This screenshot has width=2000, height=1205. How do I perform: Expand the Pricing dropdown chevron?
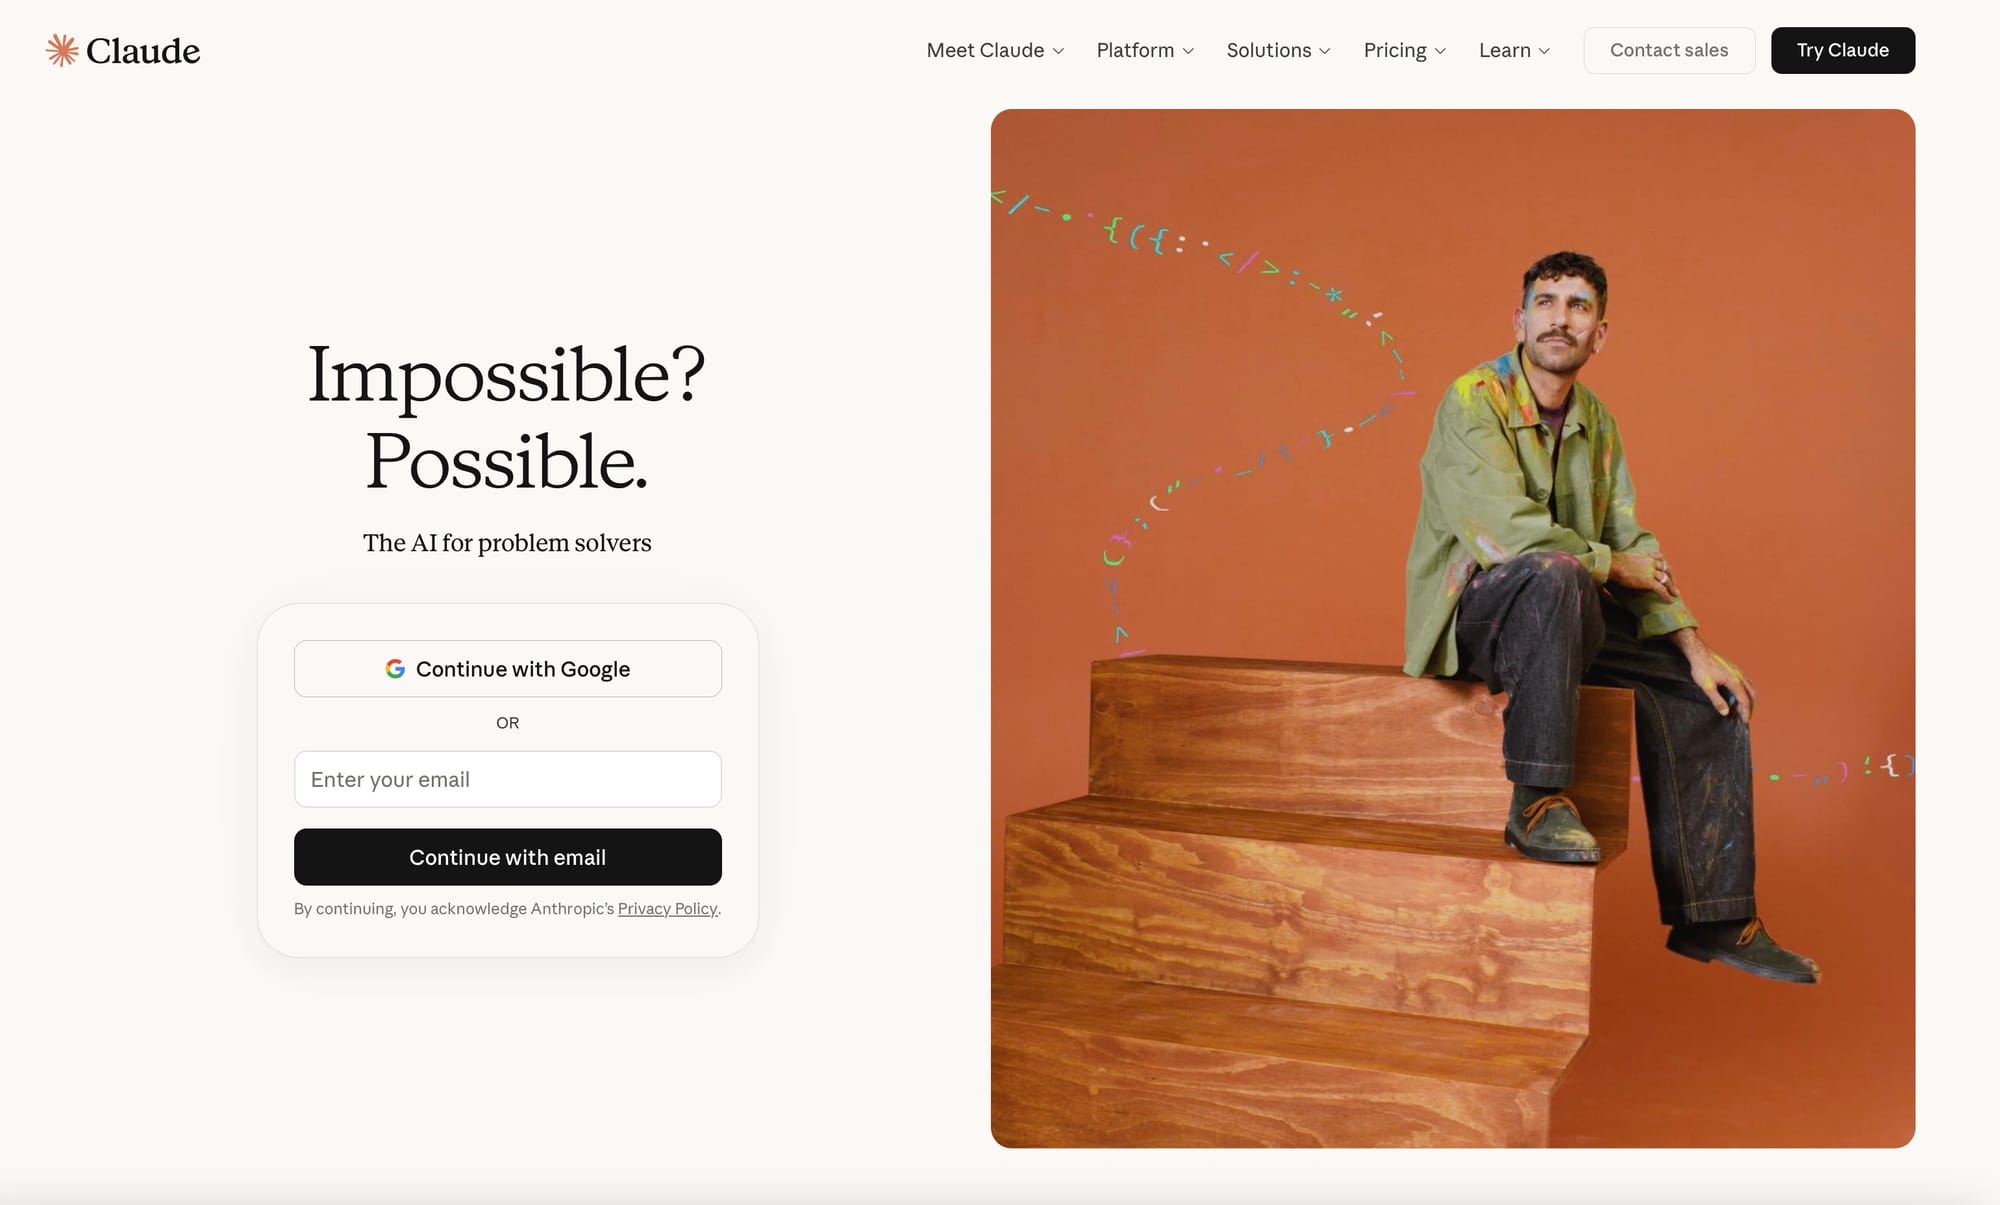pyautogui.click(x=1440, y=51)
